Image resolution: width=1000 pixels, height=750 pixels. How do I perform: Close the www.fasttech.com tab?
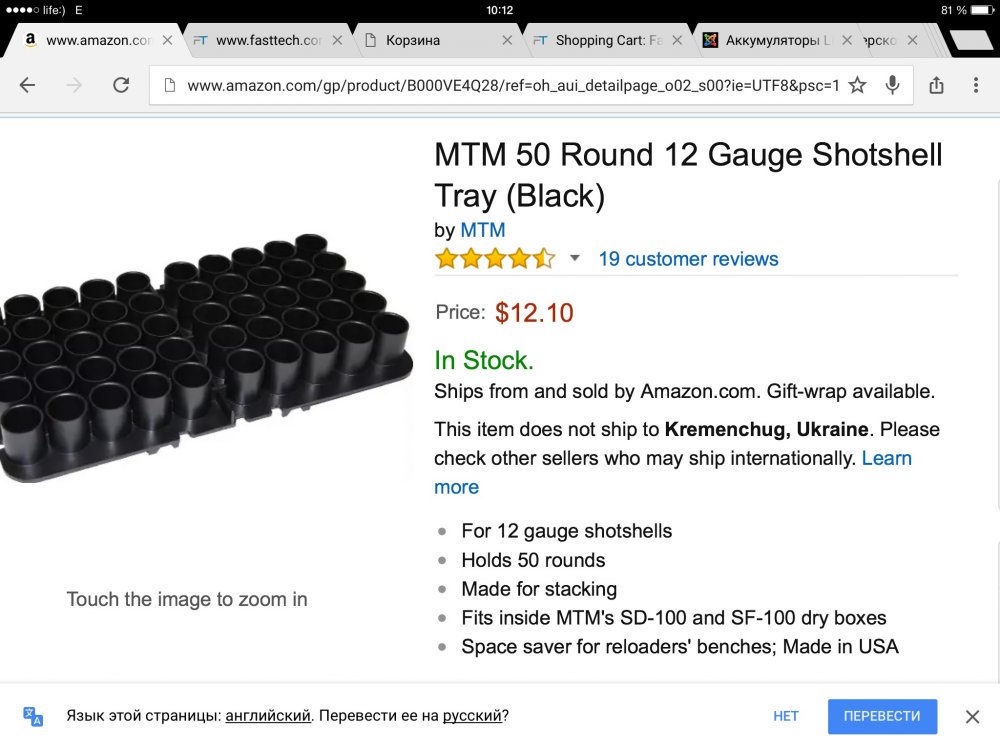click(337, 41)
